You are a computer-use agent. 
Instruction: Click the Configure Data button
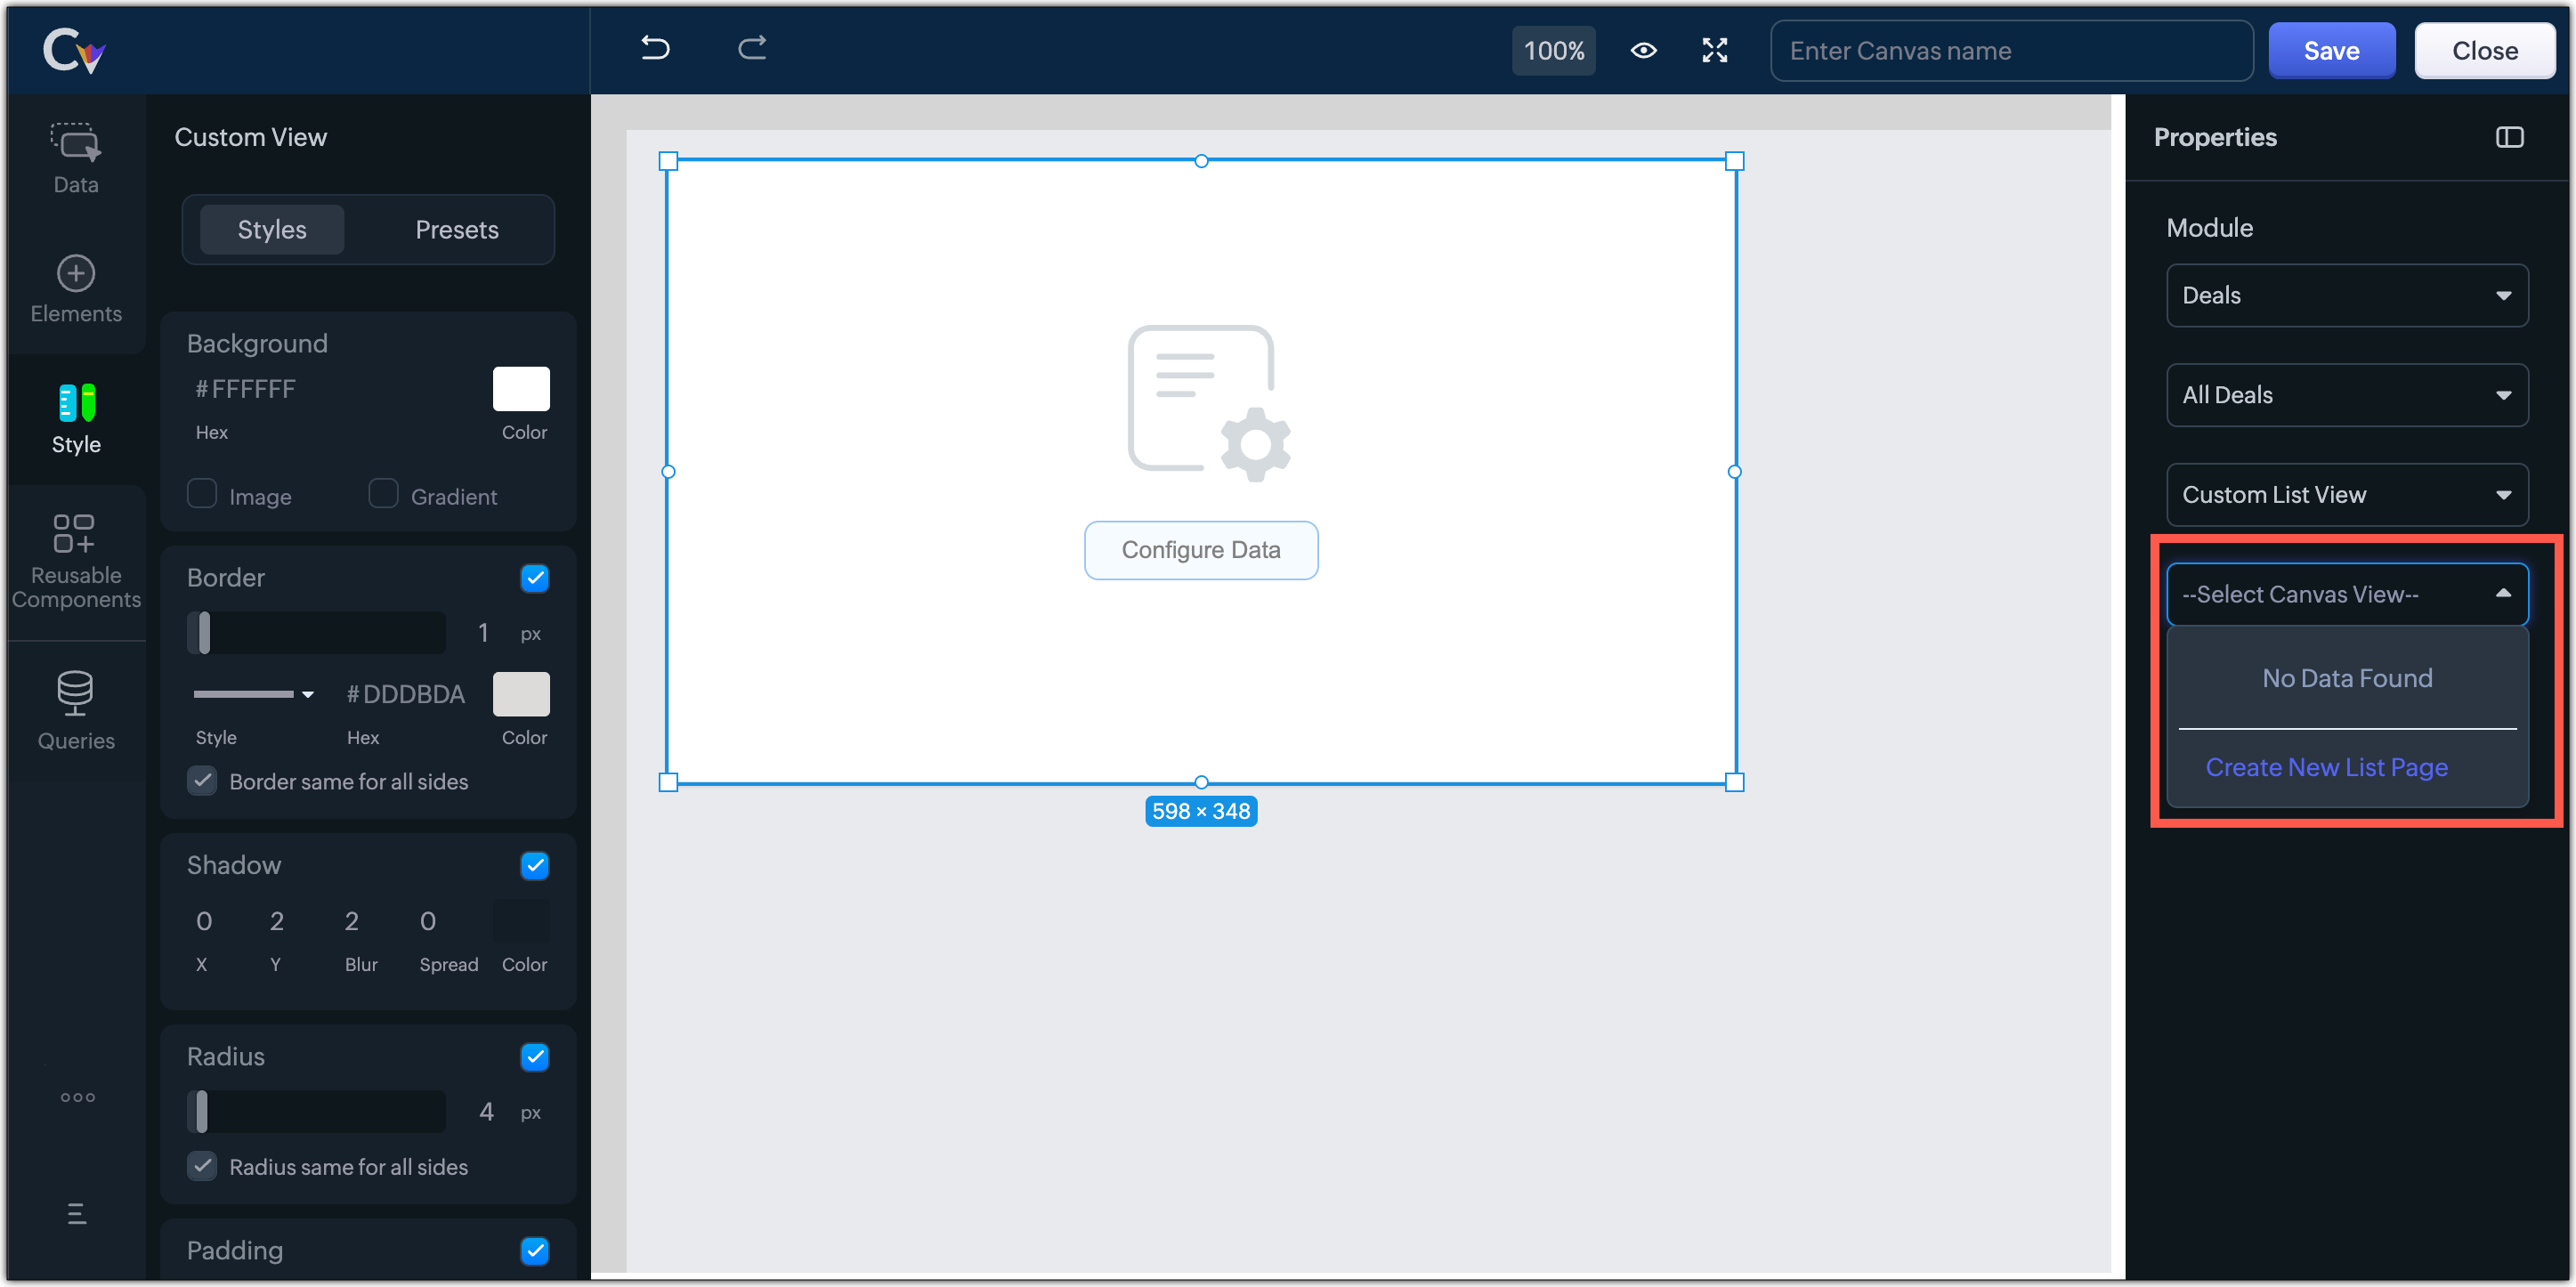click(x=1200, y=550)
